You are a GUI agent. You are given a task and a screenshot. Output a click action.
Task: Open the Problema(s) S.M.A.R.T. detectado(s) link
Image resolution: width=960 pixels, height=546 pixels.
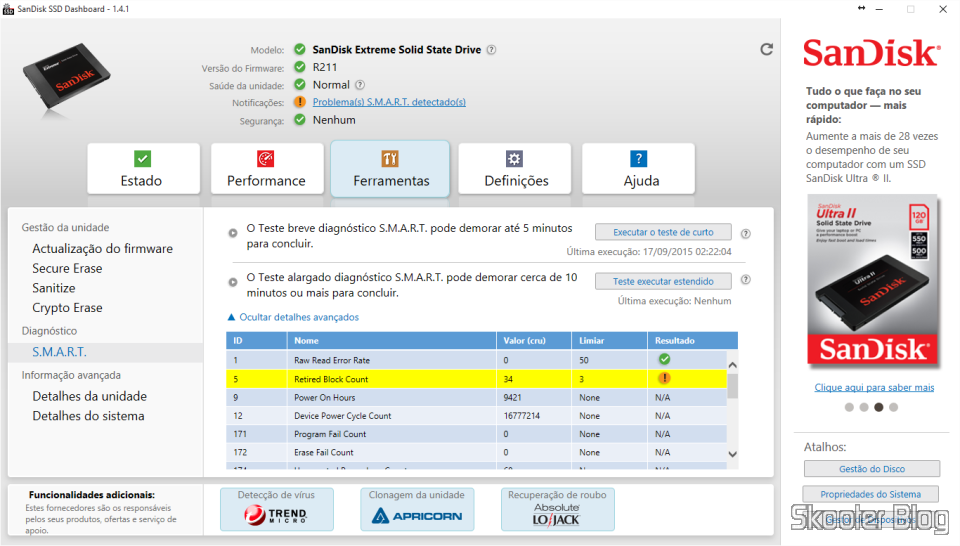[389, 102]
